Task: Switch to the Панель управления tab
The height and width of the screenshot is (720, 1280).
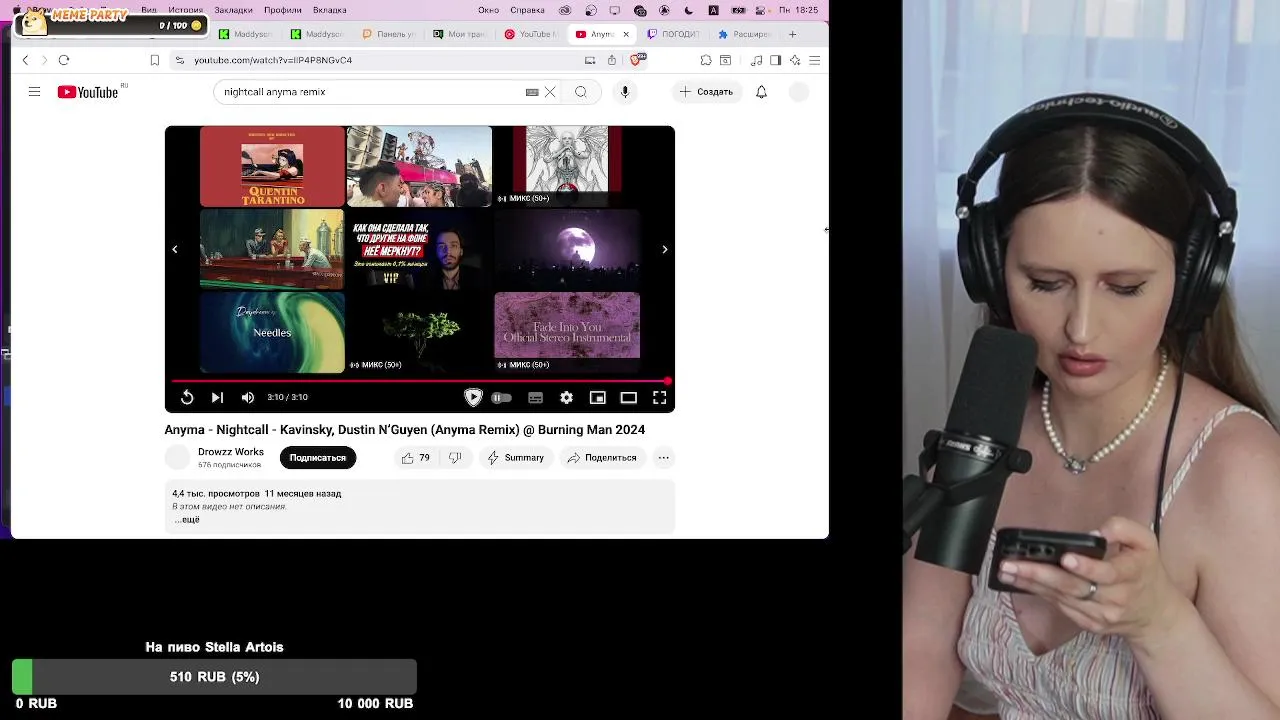Action: coord(388,34)
